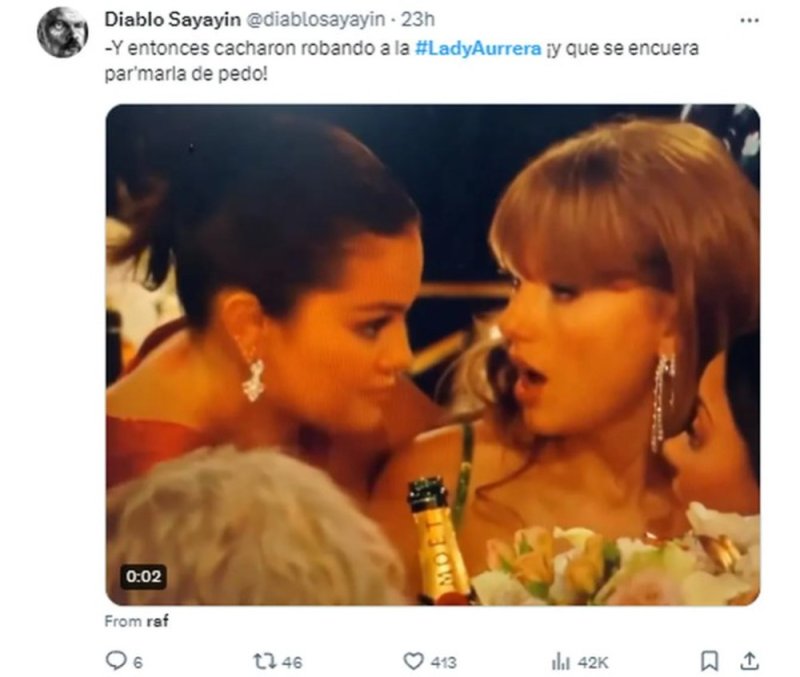The width and height of the screenshot is (800, 677).
Task: Like the tweet with the heart icon
Action: 412,661
